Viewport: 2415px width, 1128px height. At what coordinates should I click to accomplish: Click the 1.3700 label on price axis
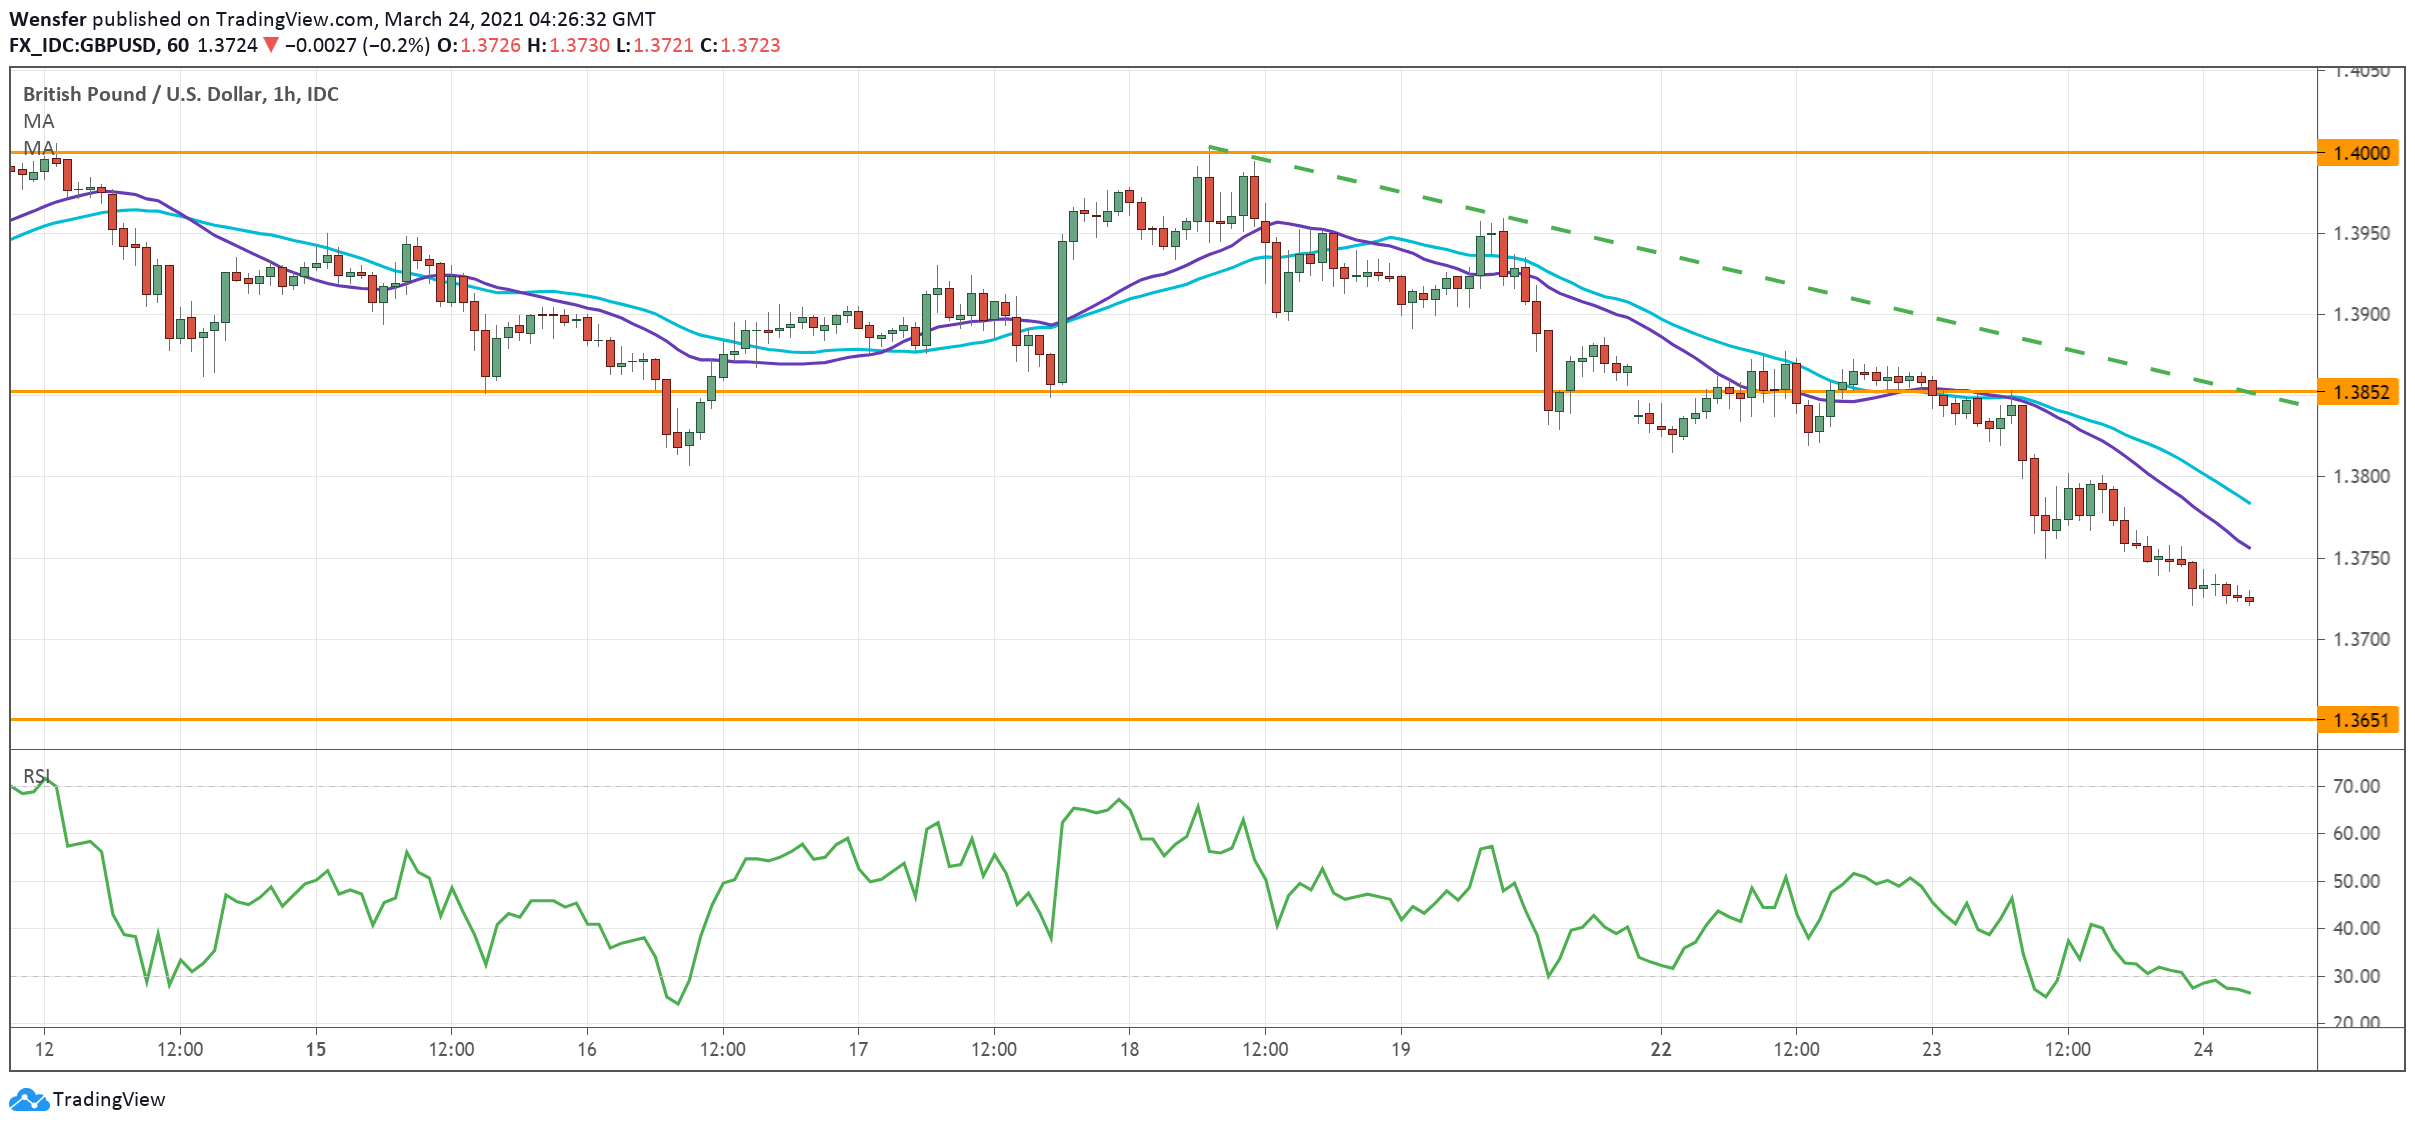click(x=2361, y=640)
